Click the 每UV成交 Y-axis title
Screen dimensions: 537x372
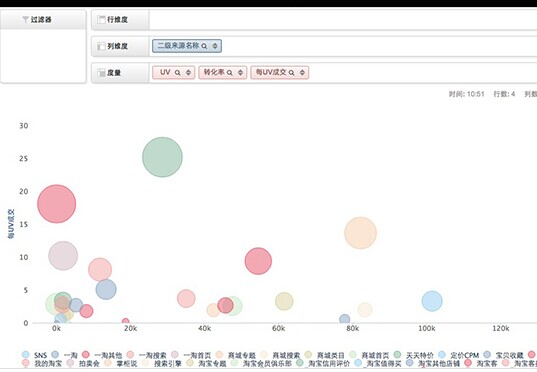point(11,224)
